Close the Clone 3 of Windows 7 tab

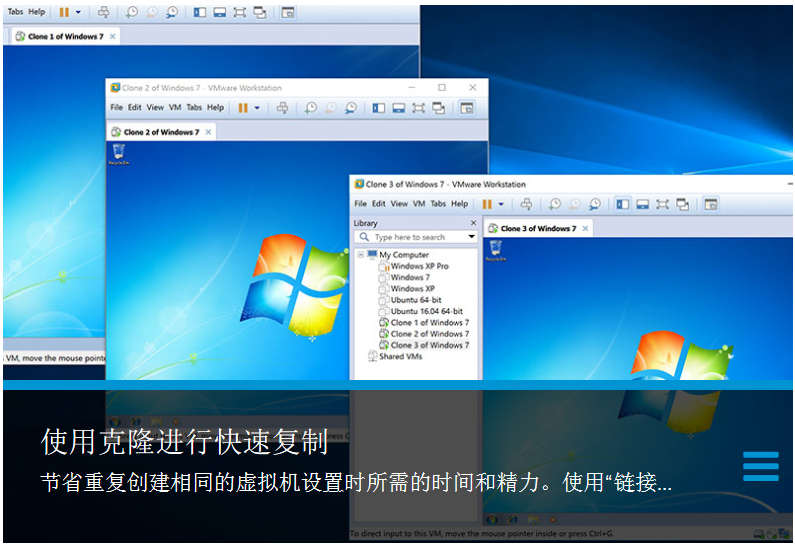585,229
